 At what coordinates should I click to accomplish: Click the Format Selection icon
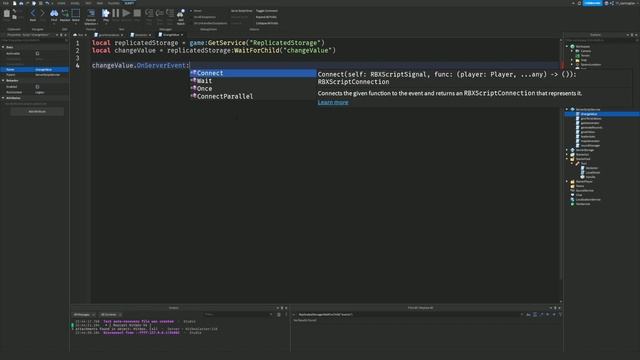point(91,13)
